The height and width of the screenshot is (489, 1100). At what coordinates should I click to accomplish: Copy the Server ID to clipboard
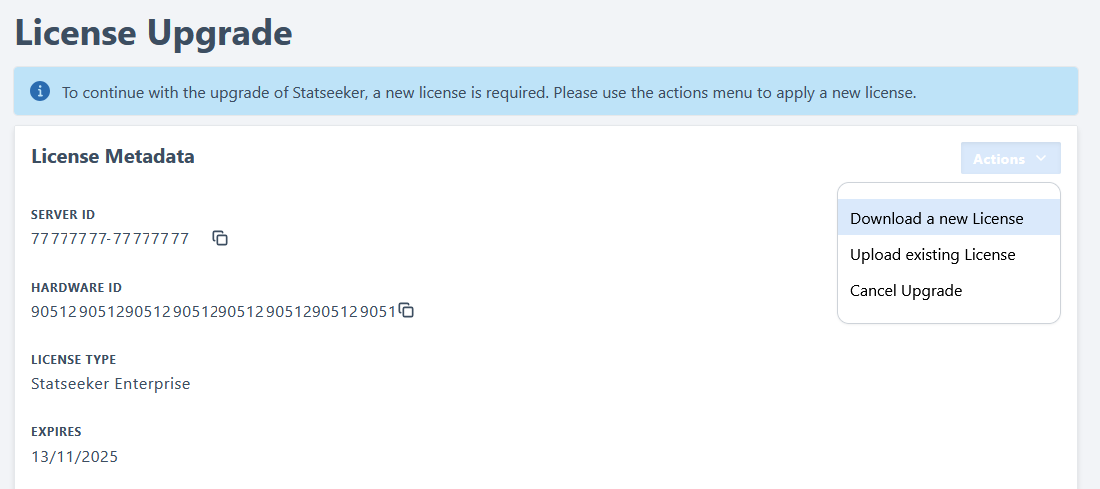(x=220, y=238)
